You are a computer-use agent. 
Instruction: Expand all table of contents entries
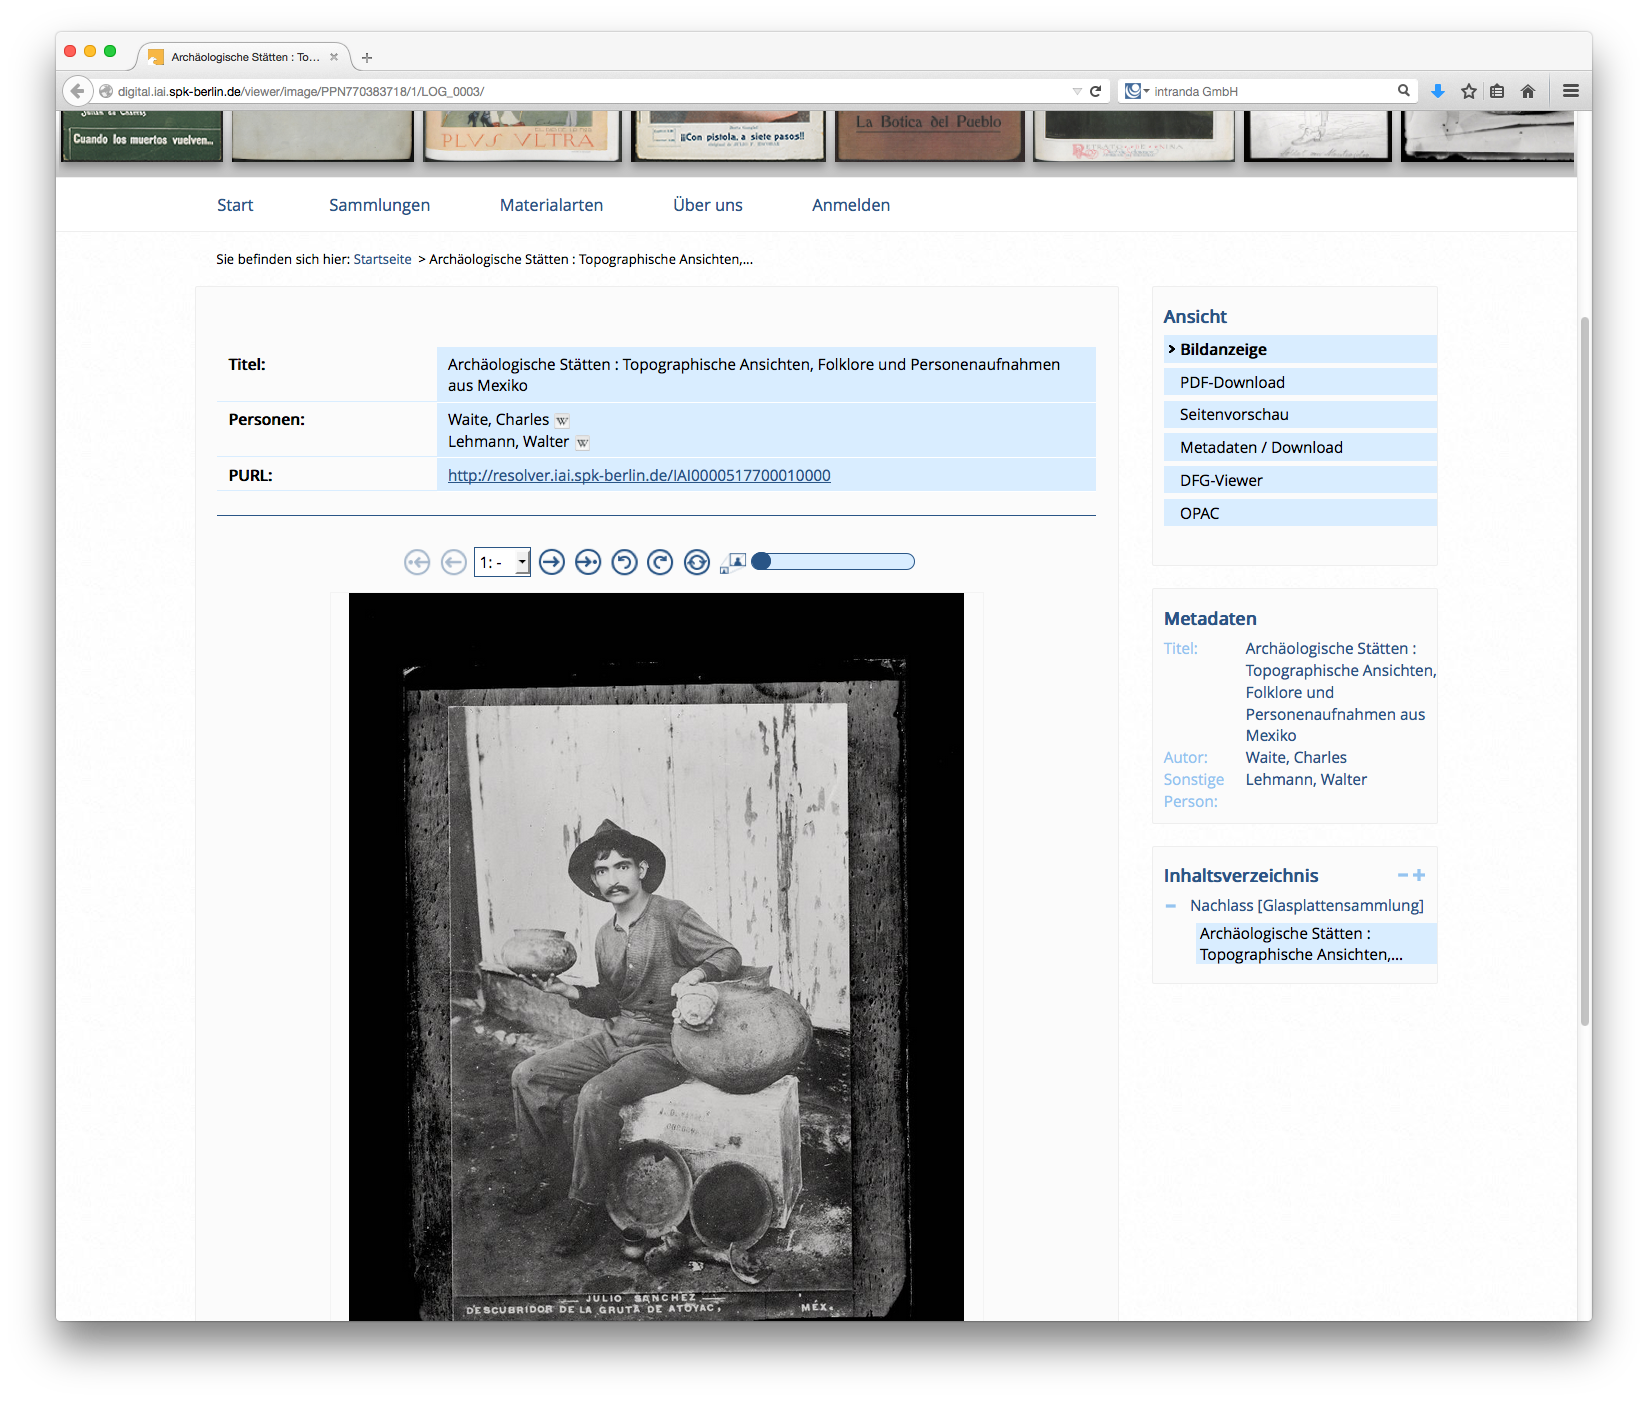[1419, 875]
